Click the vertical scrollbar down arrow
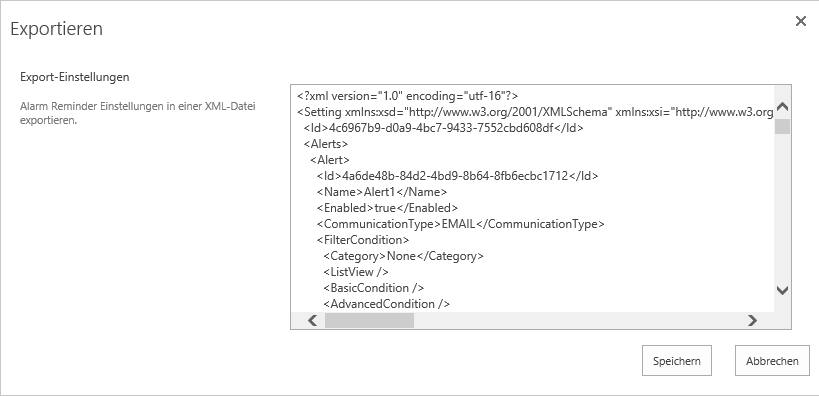The image size is (819, 396). point(782,290)
